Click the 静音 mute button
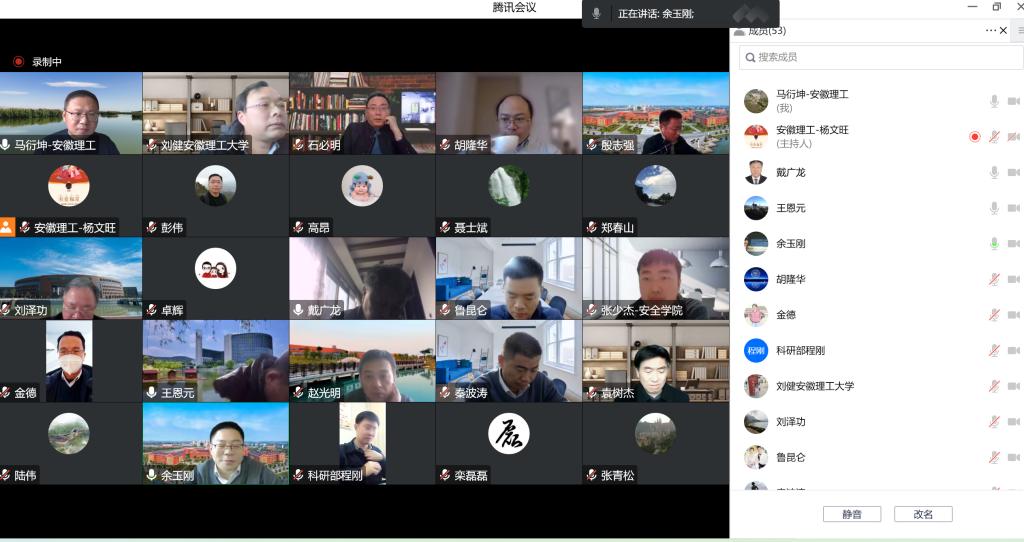1024x542 pixels. (851, 514)
